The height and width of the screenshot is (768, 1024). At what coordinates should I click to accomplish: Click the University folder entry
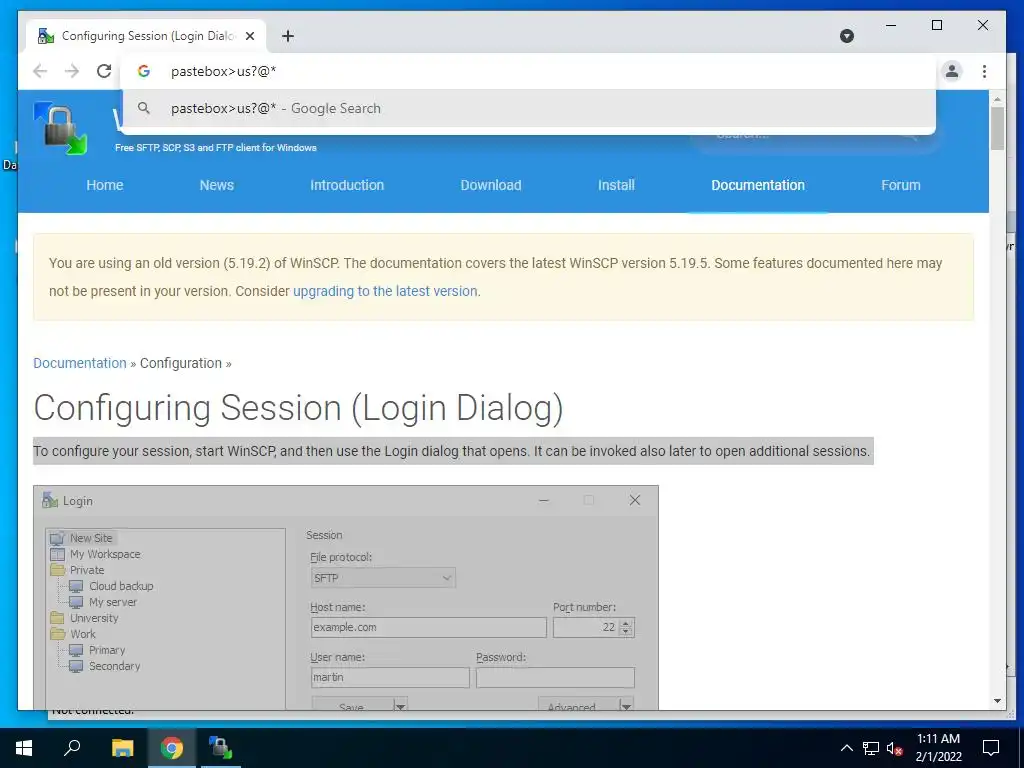pos(94,618)
